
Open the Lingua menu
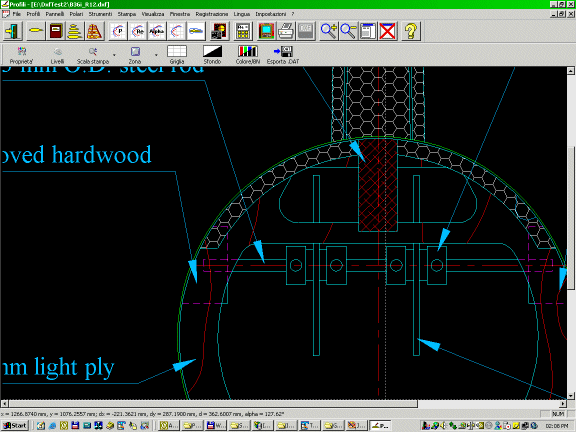[x=242, y=14]
